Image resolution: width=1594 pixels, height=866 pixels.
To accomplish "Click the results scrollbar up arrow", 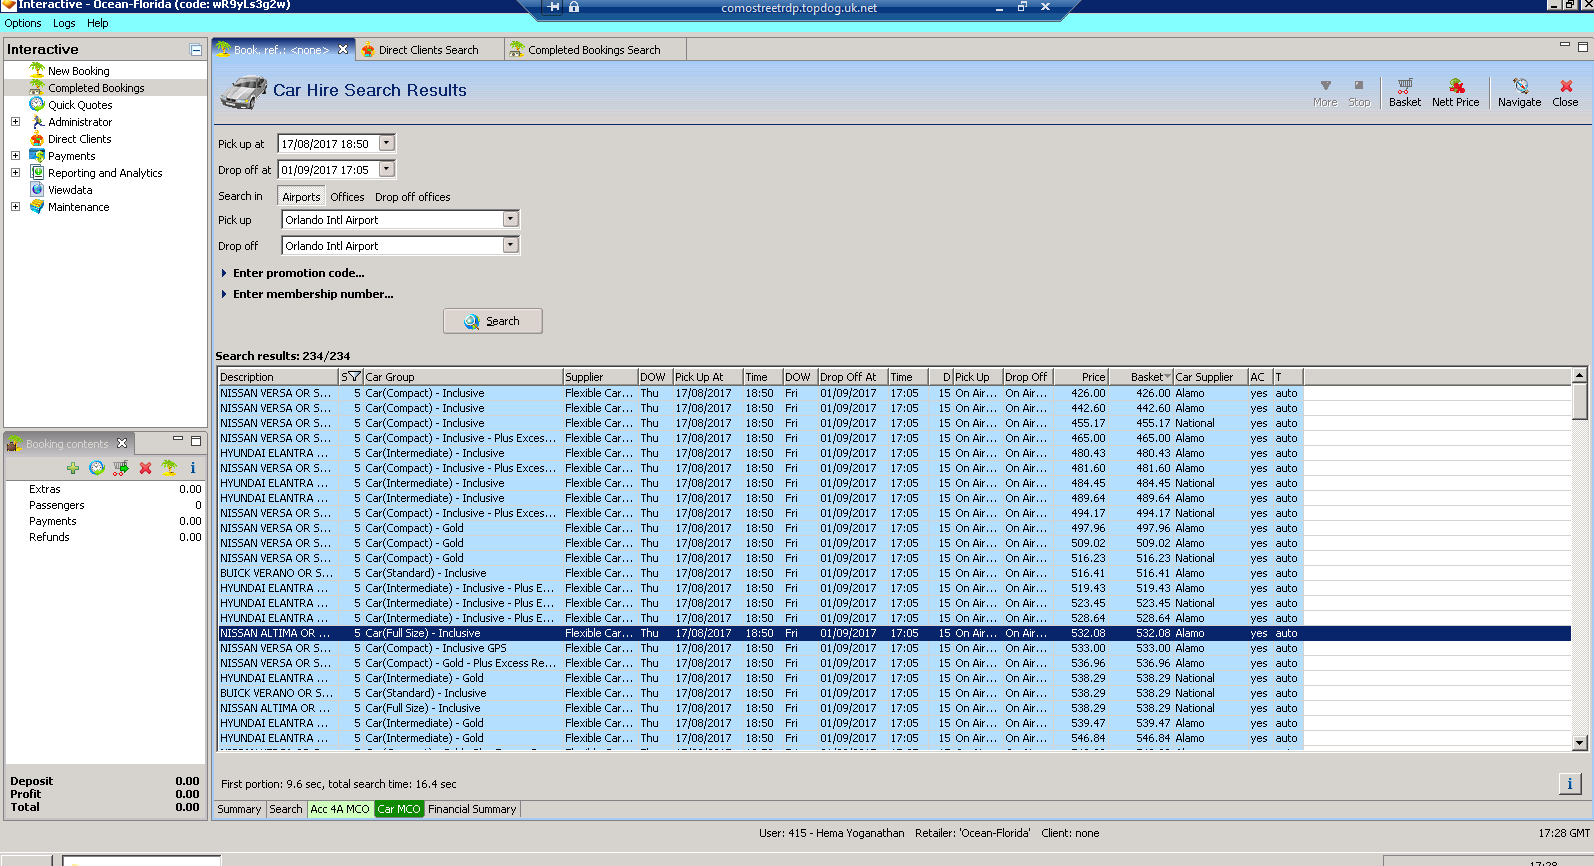I will point(1580,376).
